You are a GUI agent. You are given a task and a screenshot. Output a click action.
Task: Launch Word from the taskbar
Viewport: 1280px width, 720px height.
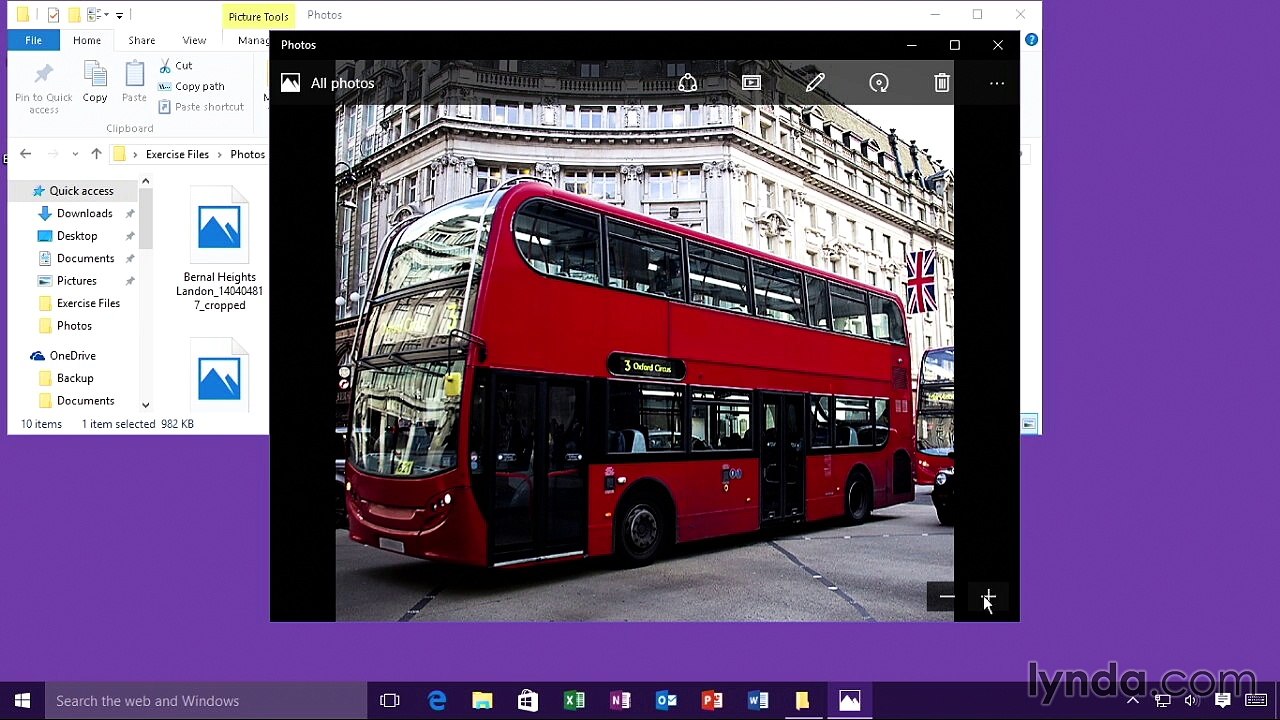click(757, 701)
